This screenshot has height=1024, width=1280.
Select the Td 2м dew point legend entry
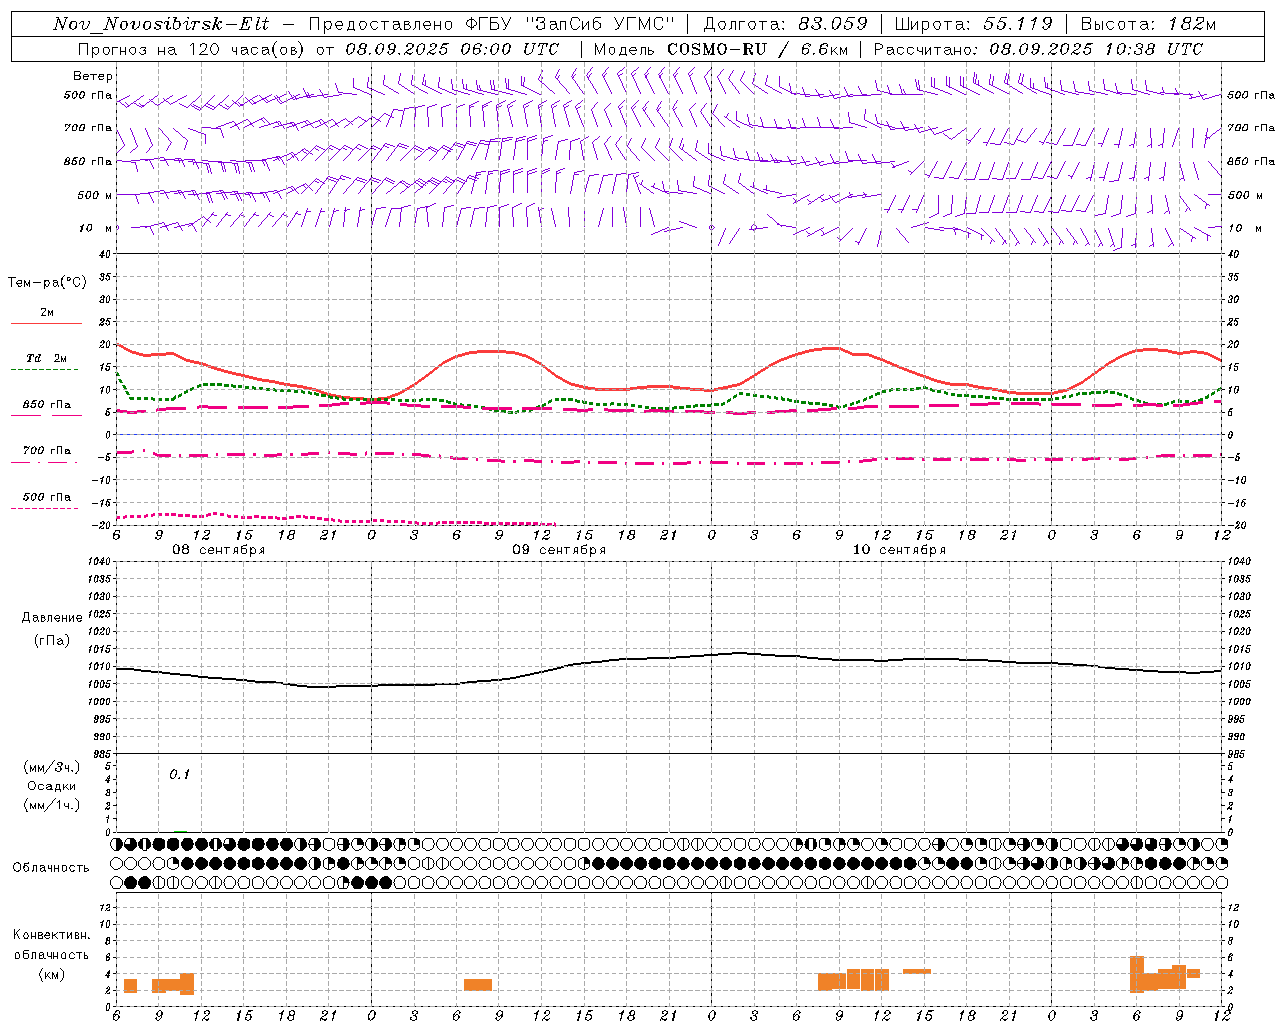click(x=47, y=358)
